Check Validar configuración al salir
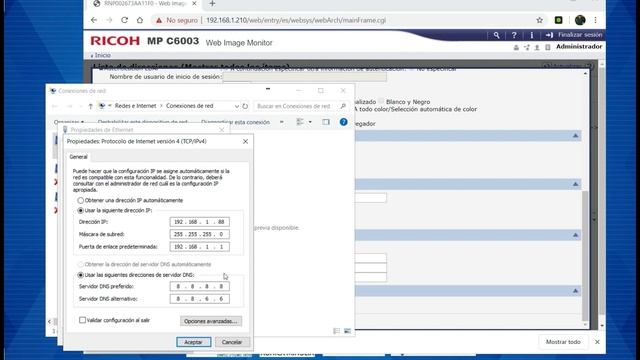 coord(82,320)
